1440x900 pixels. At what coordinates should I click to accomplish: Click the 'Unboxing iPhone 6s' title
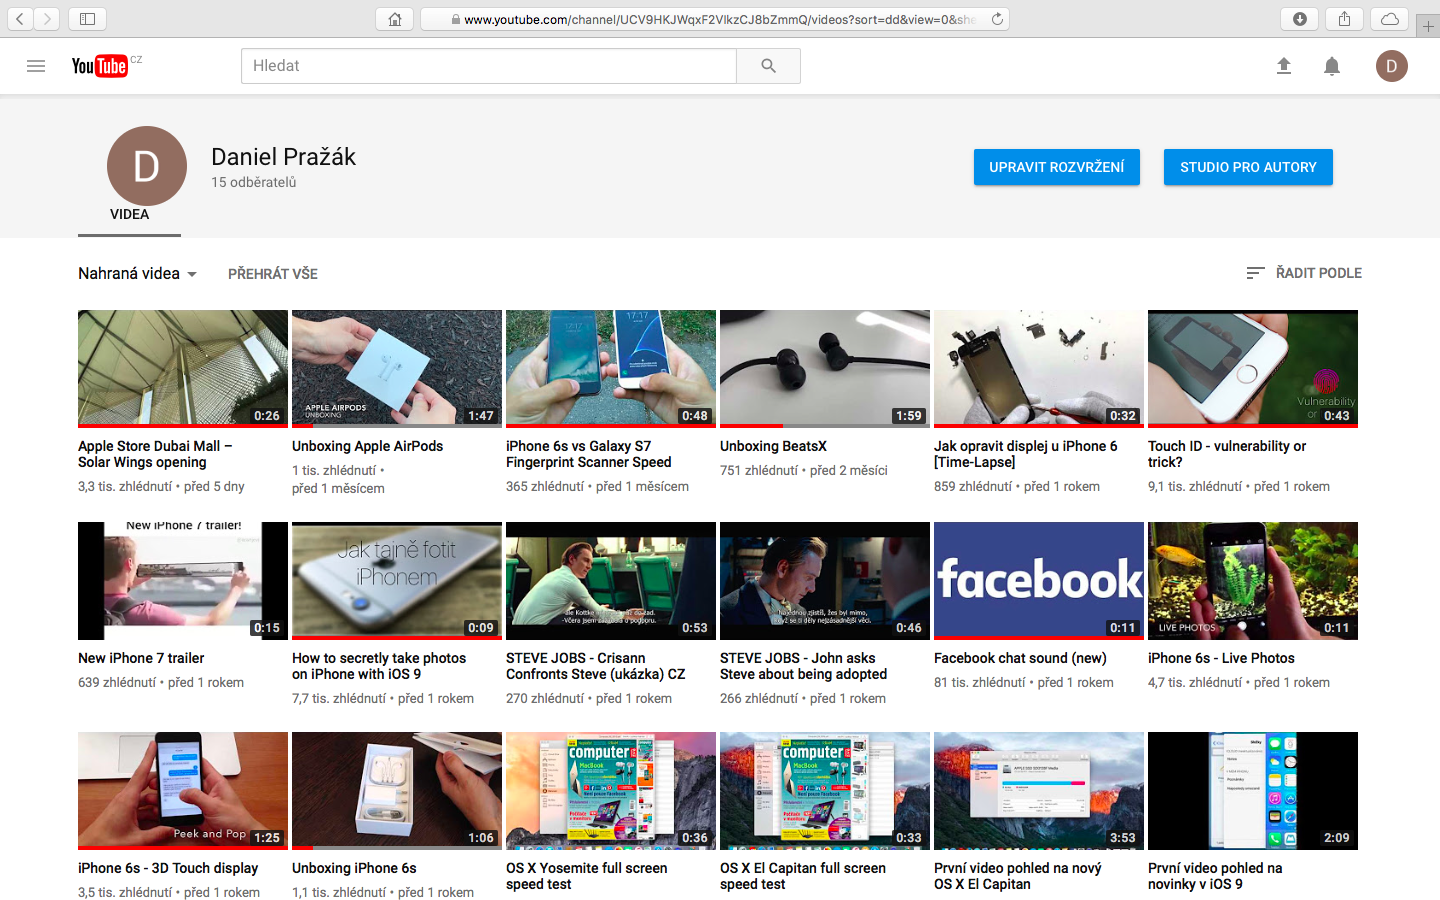354,868
